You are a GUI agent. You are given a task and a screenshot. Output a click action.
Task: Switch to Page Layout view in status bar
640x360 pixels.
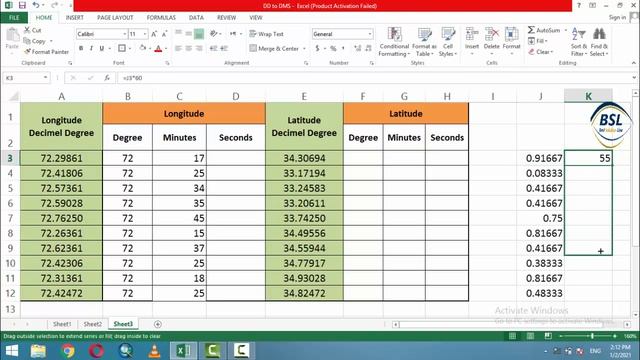tap(530, 336)
